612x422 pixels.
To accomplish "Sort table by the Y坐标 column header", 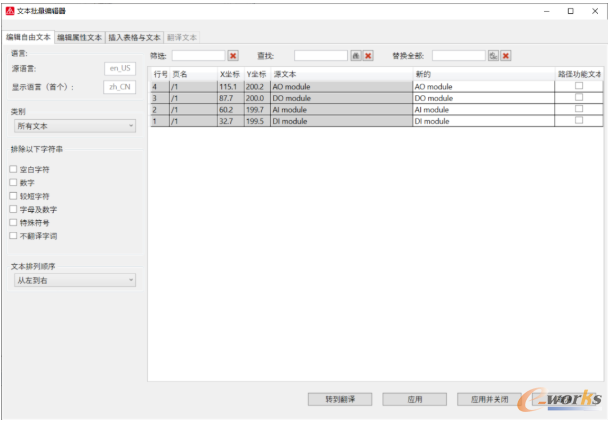I will (x=257, y=74).
